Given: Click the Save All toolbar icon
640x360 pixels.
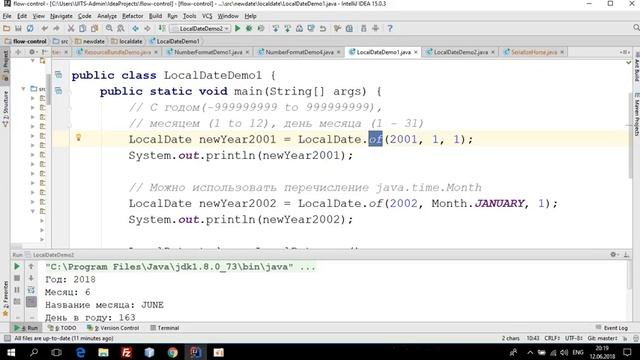Looking at the screenshot, I should (x=18, y=29).
